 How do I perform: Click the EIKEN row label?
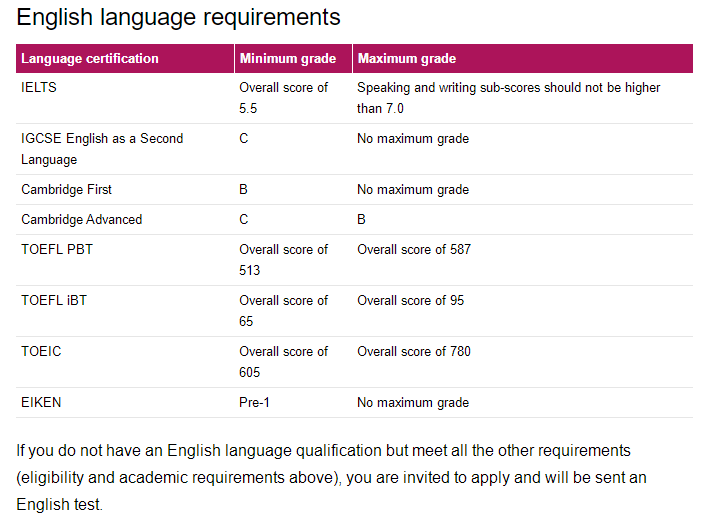41,402
